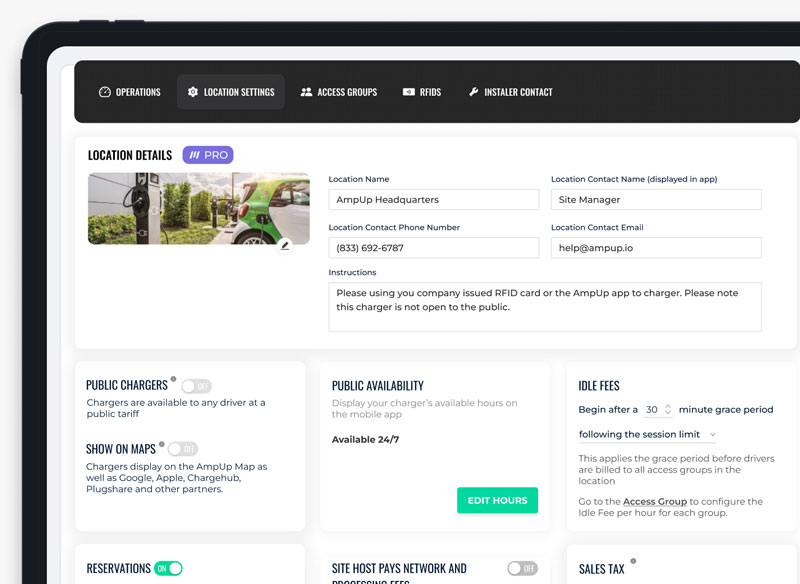Screen dimensions: 800x584
Task: Click the Access Groups people icon
Action: 306,92
